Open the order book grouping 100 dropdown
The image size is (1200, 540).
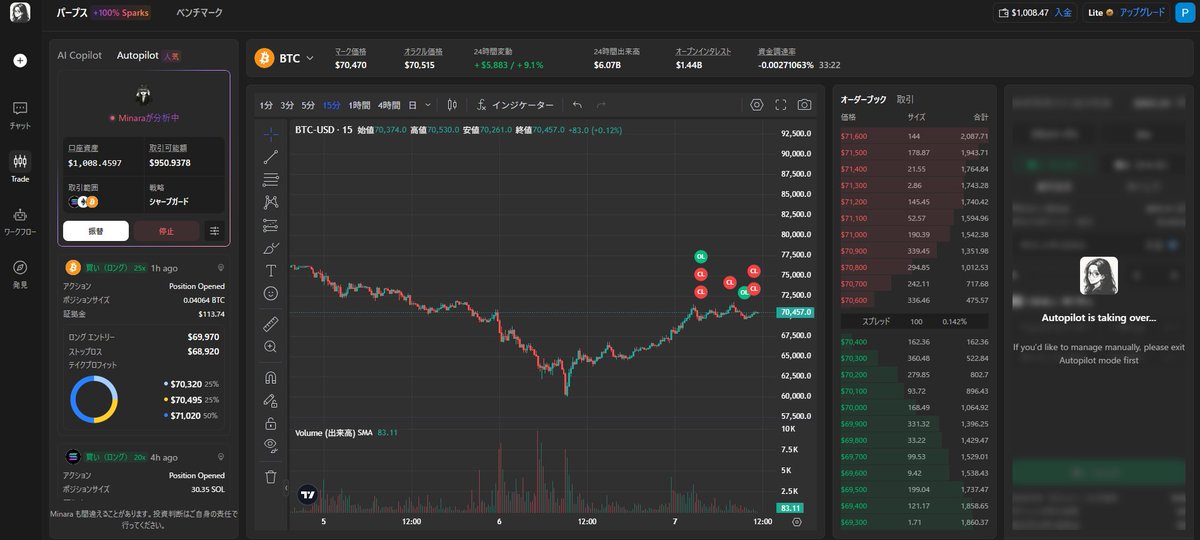click(916, 321)
